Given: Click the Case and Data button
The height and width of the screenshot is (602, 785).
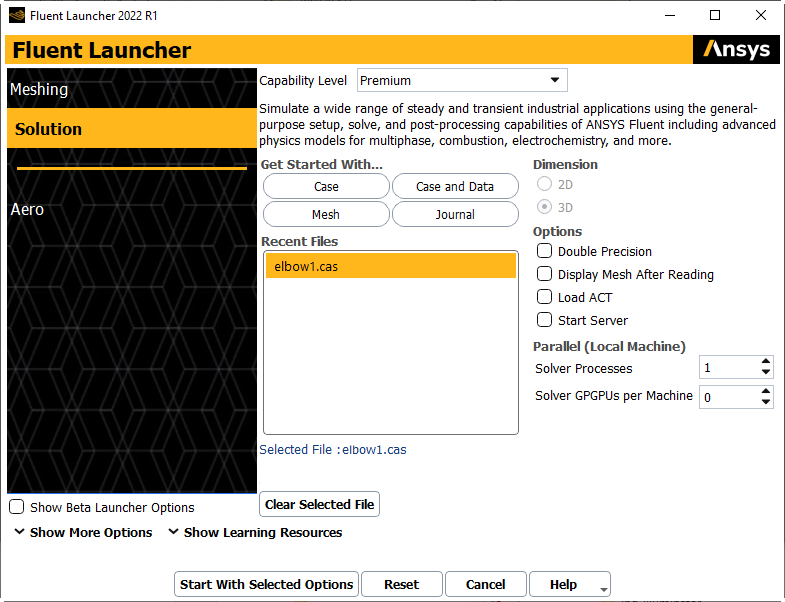Looking at the screenshot, I should (455, 186).
